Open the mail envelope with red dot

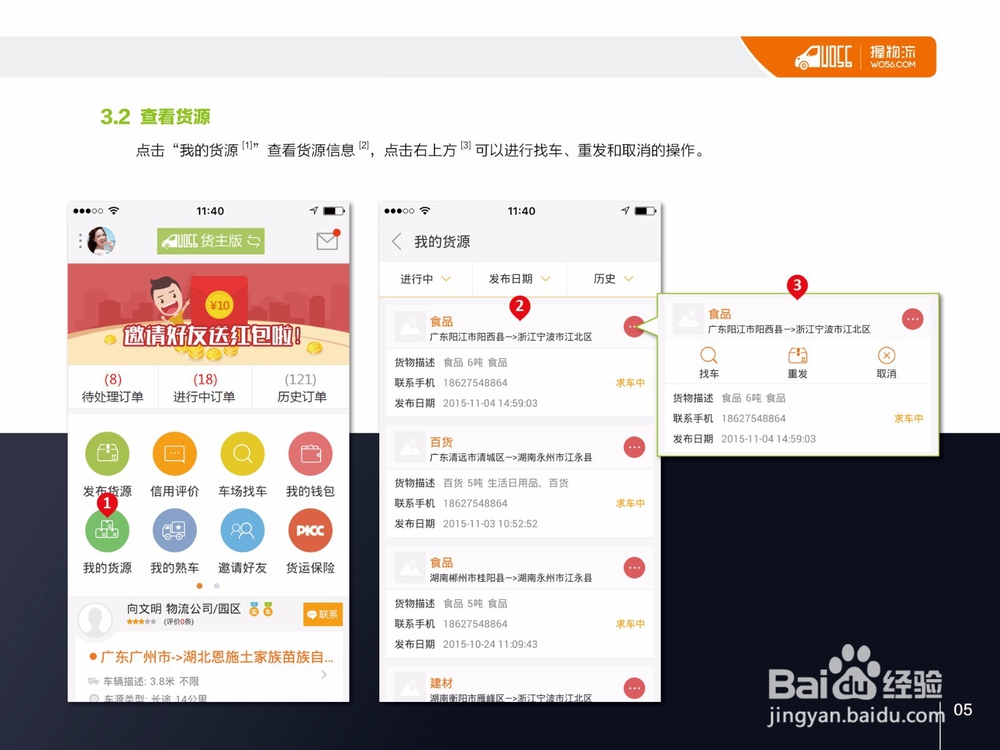(x=328, y=240)
